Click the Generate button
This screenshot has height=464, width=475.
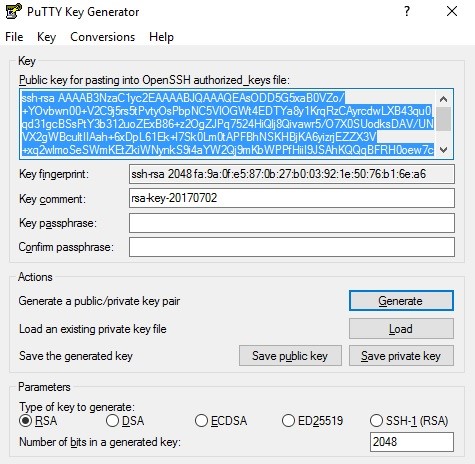click(401, 301)
